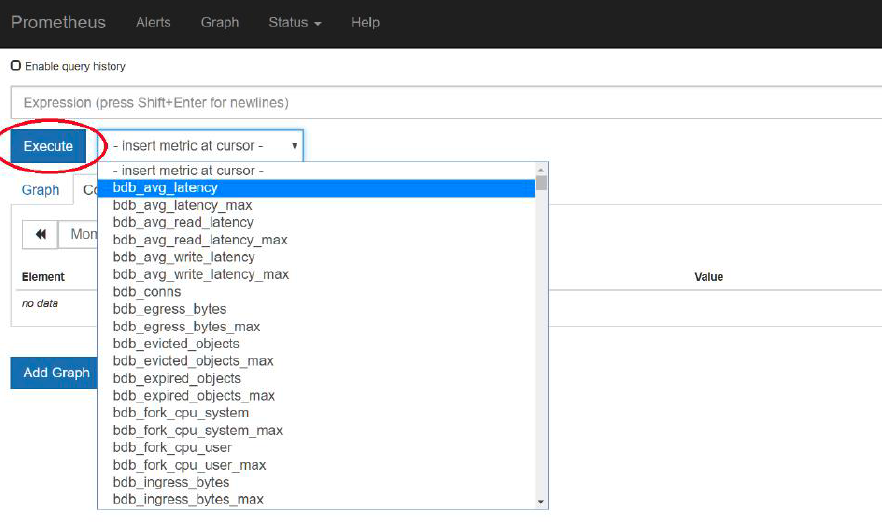The width and height of the screenshot is (882, 527).
Task: Click the Add Graph button
Action: [55, 373]
